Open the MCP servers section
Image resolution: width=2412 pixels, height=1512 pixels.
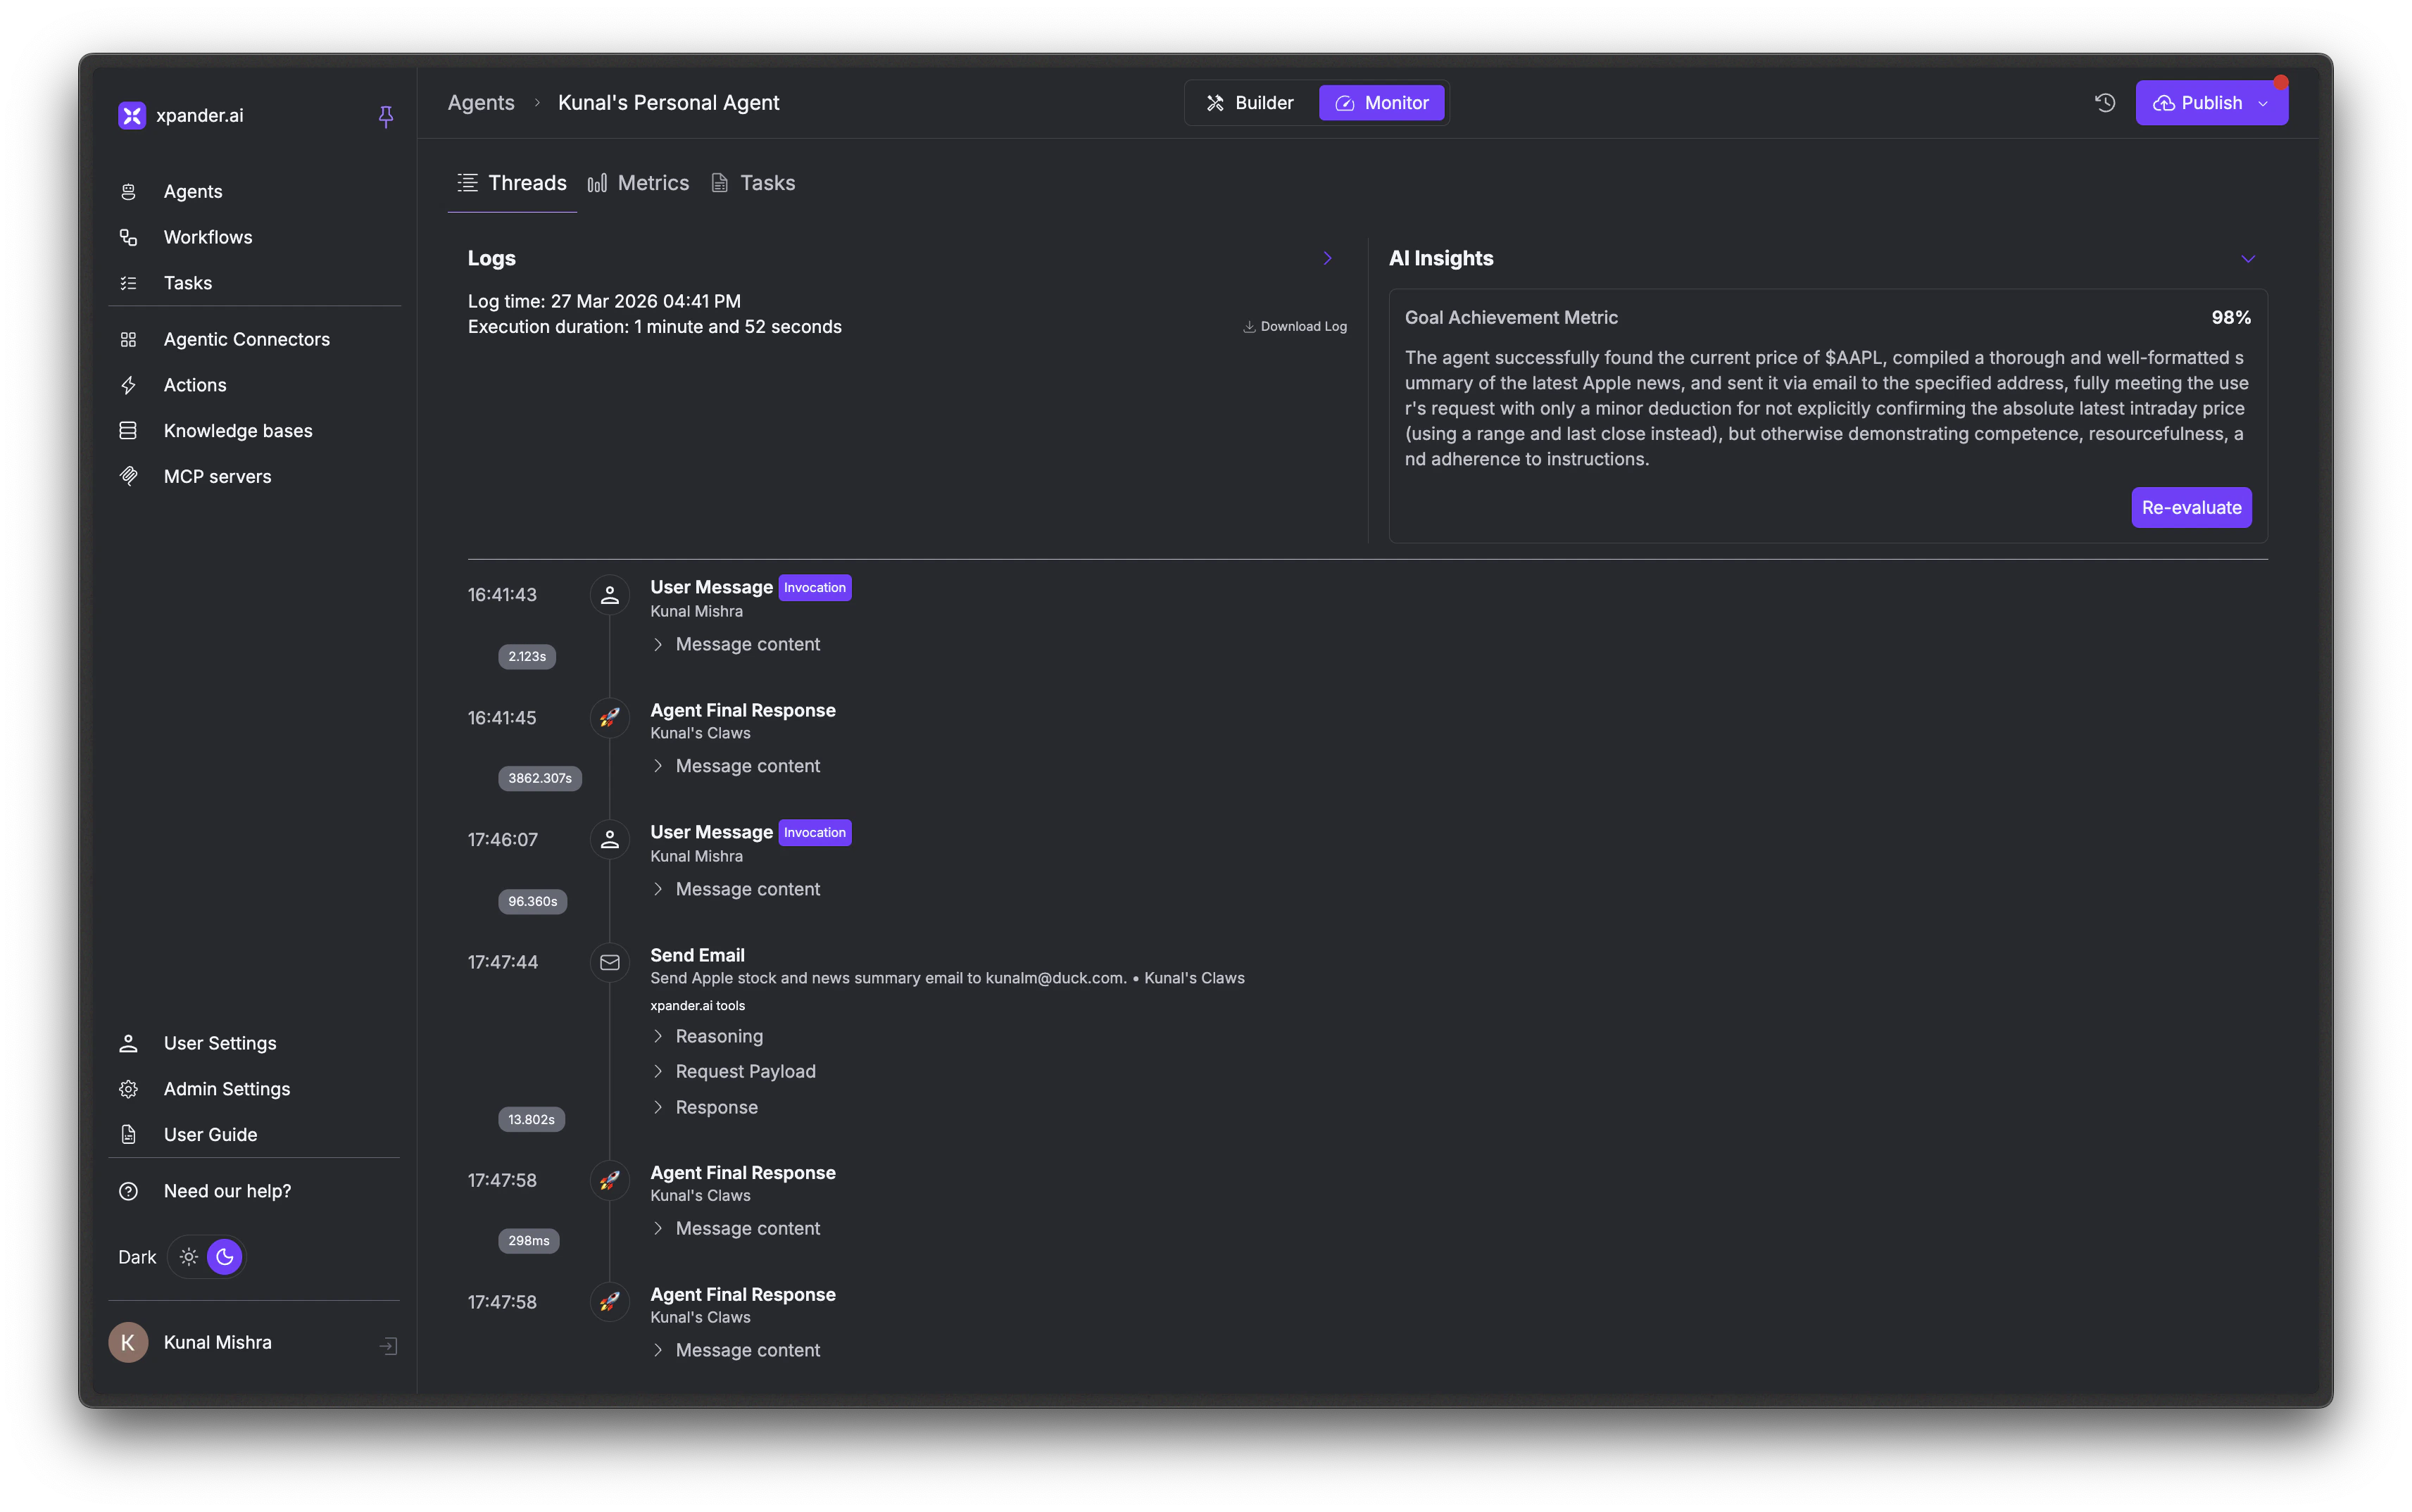217,476
